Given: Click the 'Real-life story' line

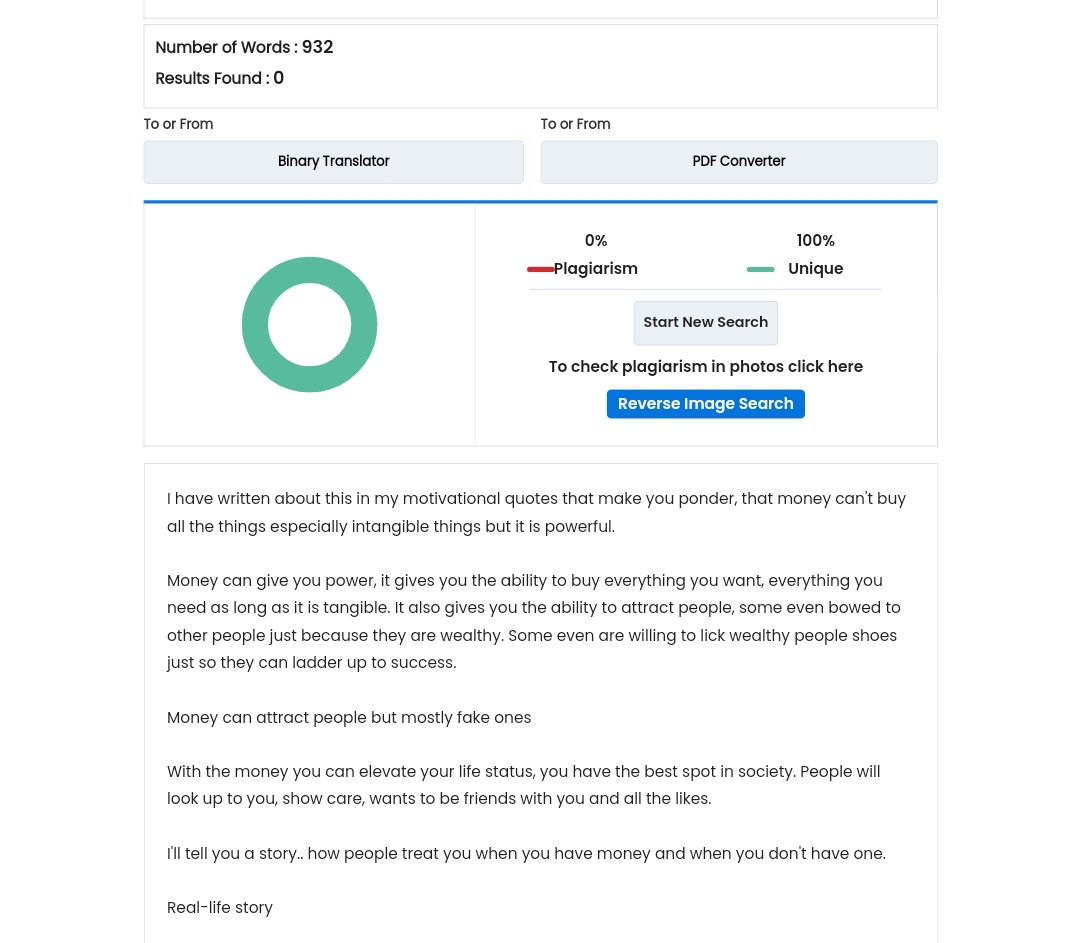Looking at the screenshot, I should [220, 907].
